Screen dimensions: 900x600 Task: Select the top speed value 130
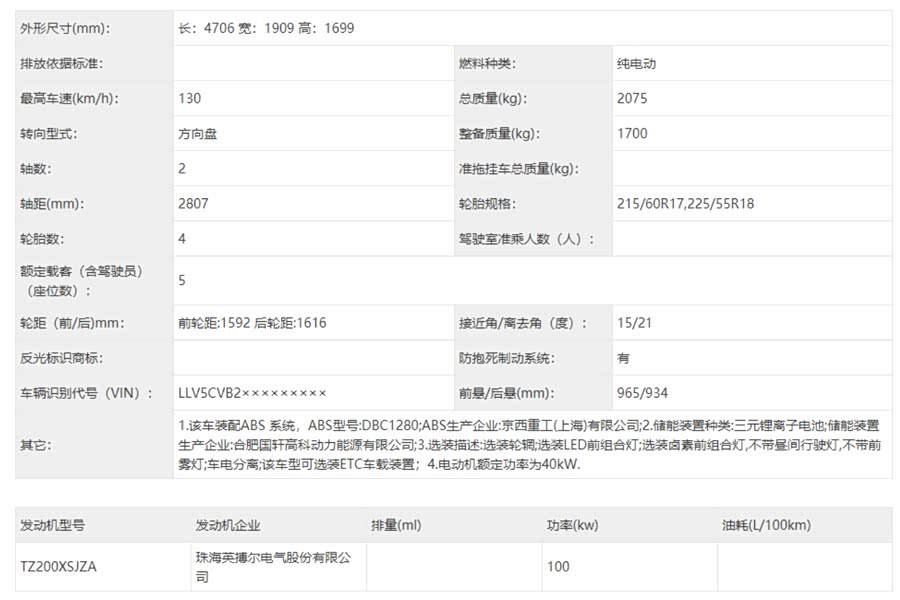pyautogui.click(x=190, y=98)
